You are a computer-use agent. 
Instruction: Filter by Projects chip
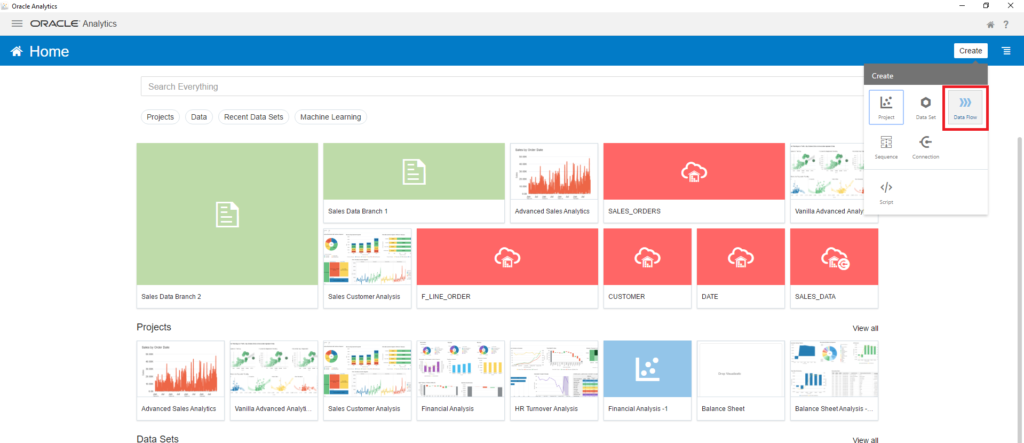coord(160,117)
